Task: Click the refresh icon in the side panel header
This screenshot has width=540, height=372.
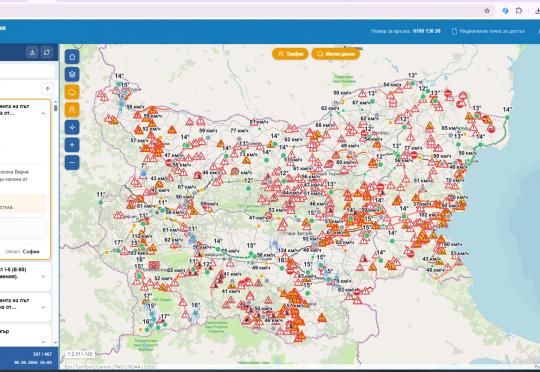Action: pyautogui.click(x=47, y=52)
